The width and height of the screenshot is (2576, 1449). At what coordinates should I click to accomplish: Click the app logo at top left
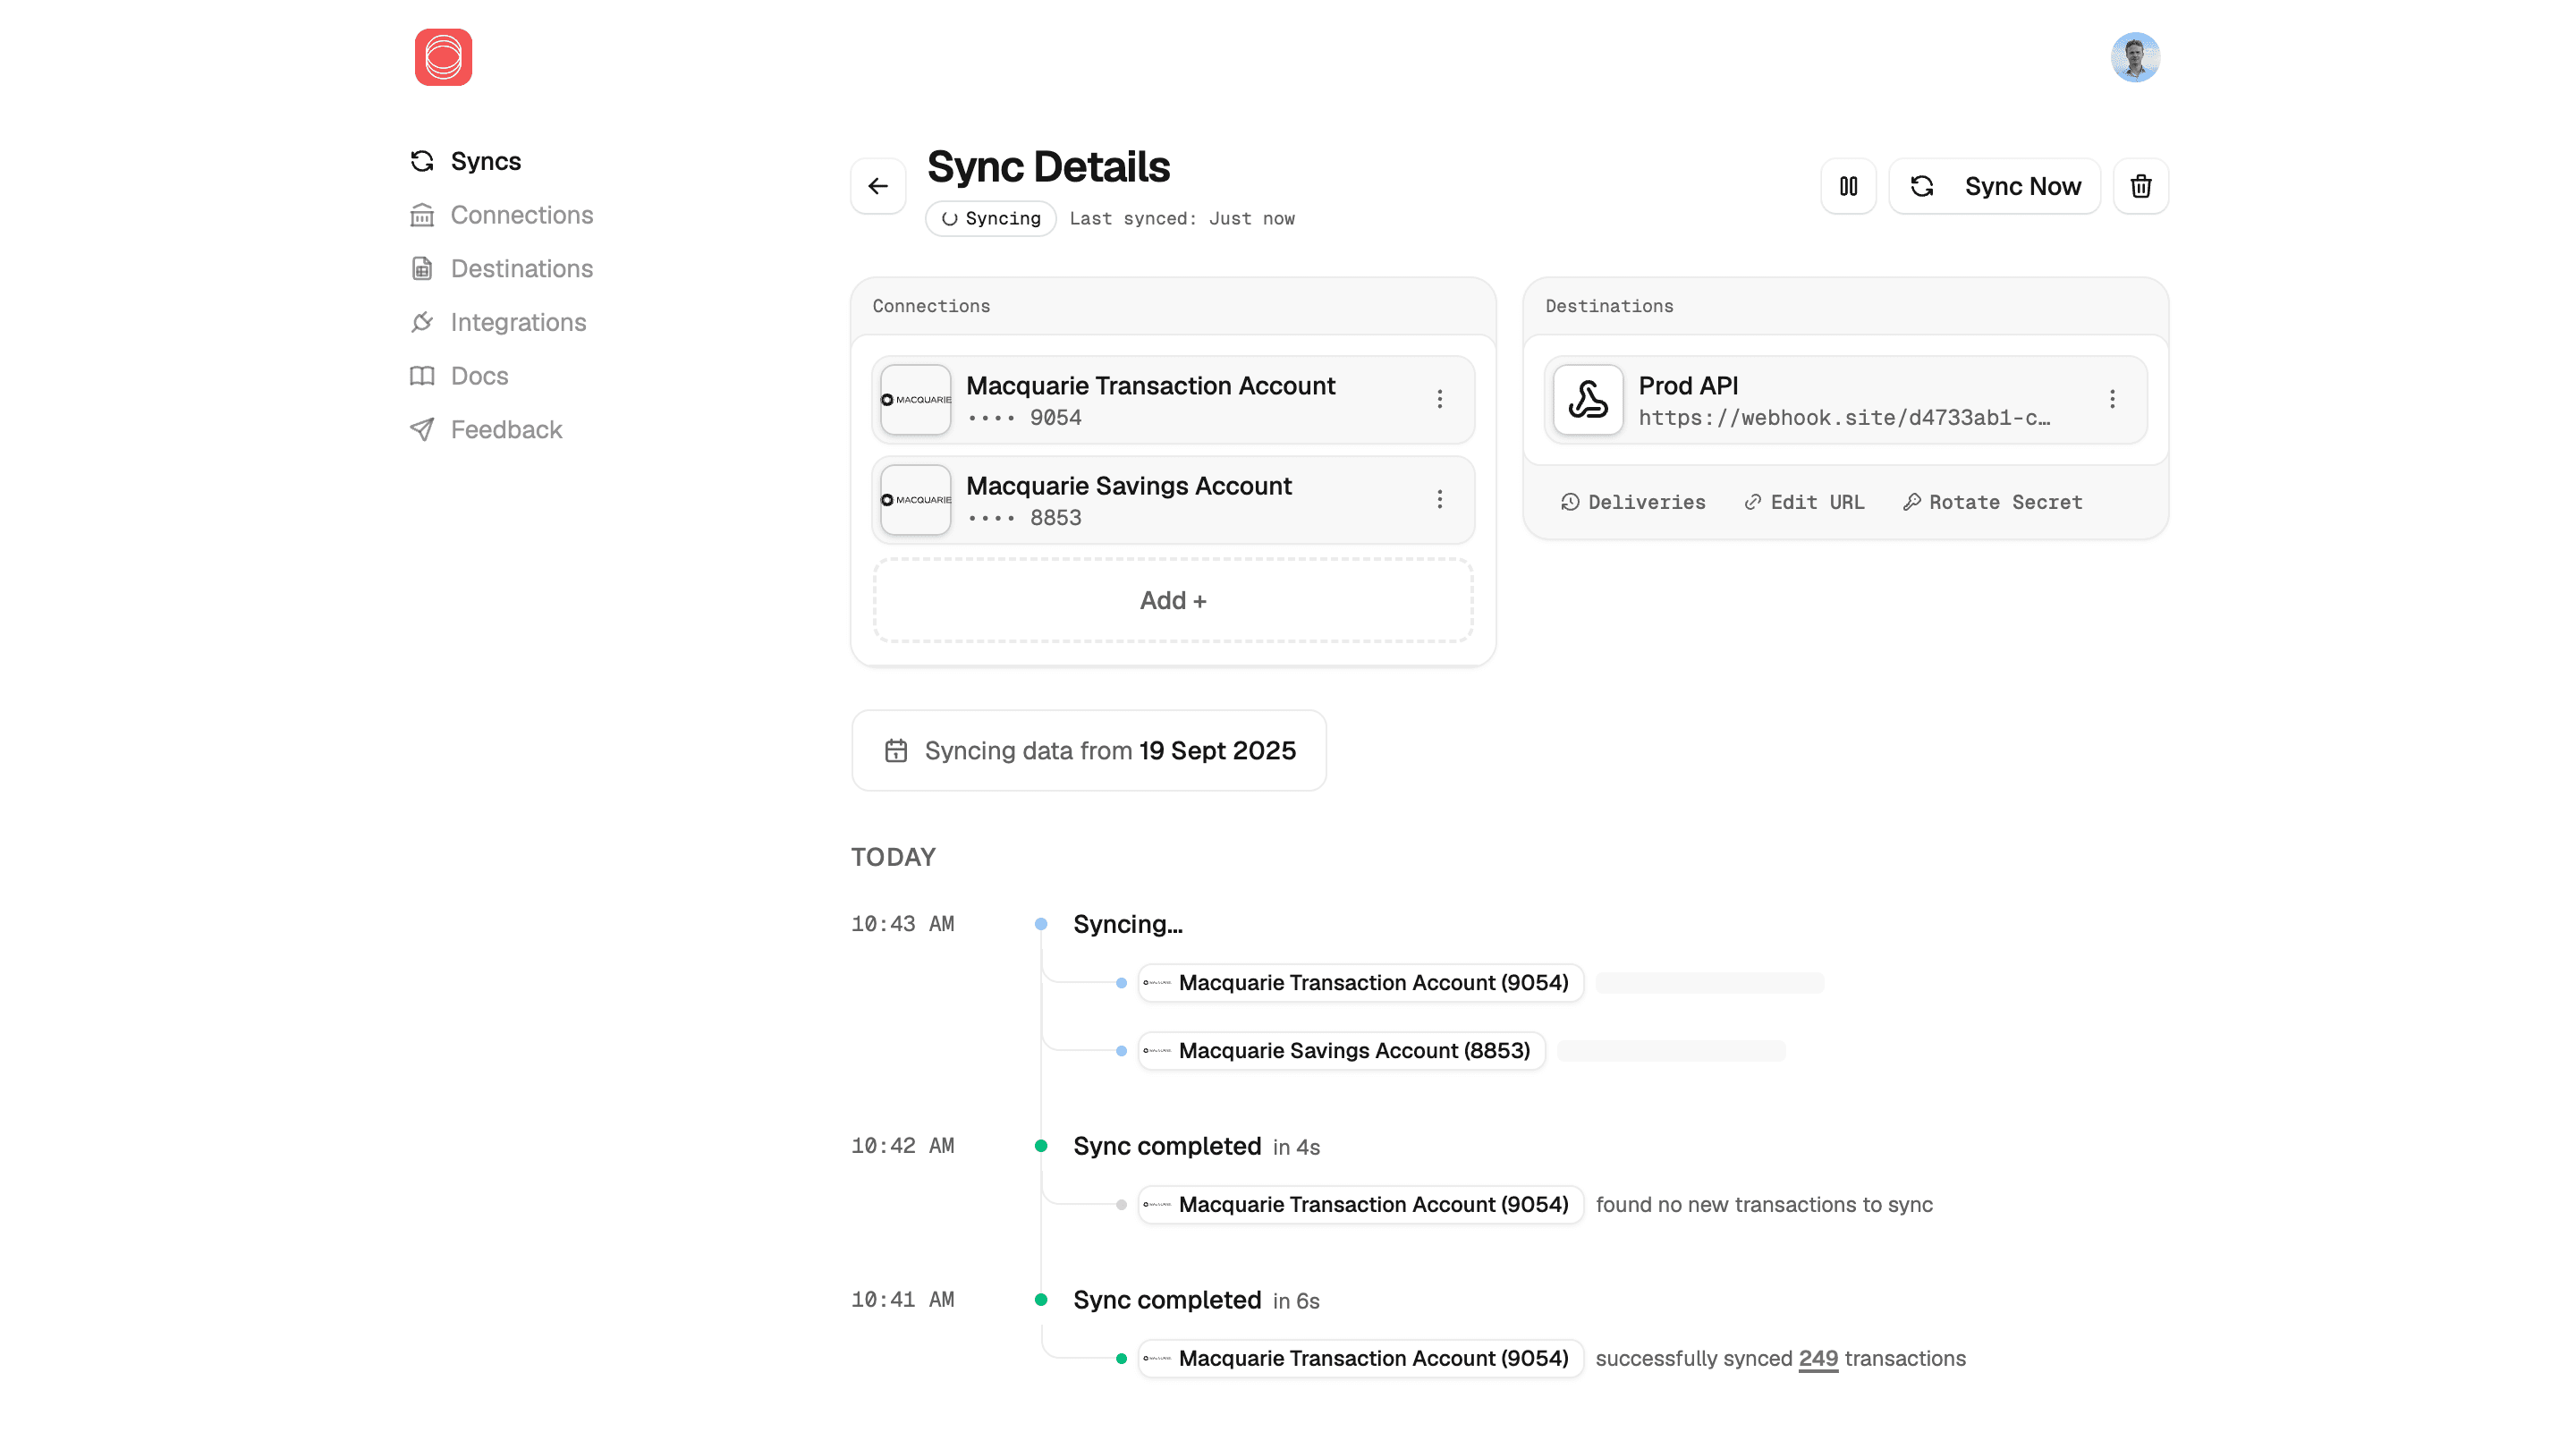[x=443, y=57]
